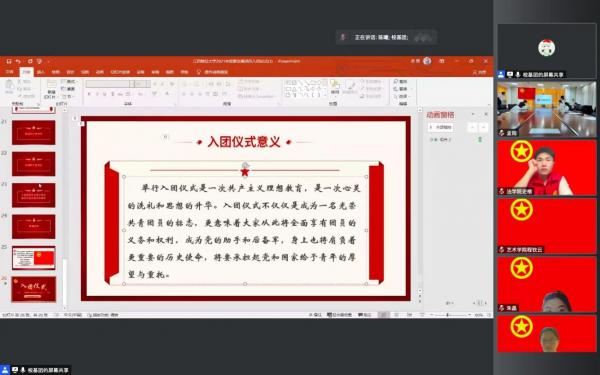Click the Find magnifier icon in Editing group
600x375 pixels.
point(396,82)
